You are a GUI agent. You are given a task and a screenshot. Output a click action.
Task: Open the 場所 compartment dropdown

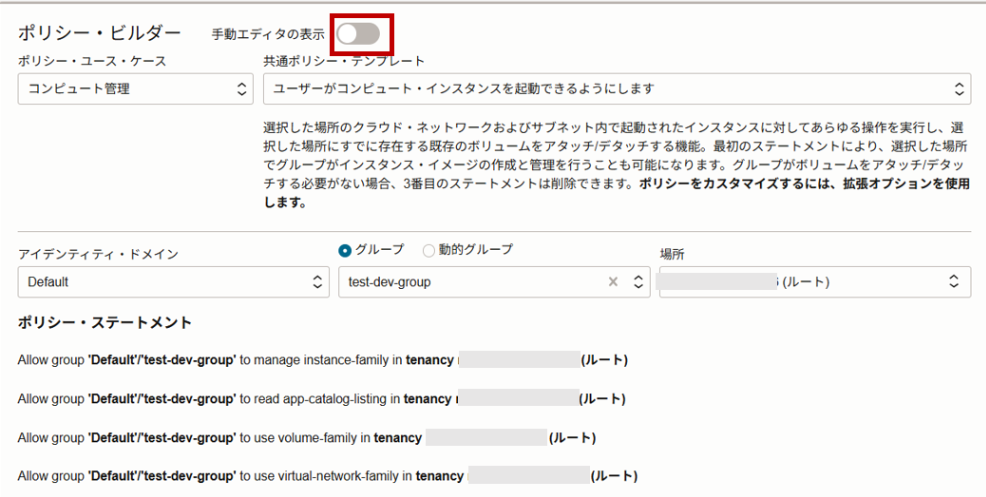pyautogui.click(x=815, y=282)
